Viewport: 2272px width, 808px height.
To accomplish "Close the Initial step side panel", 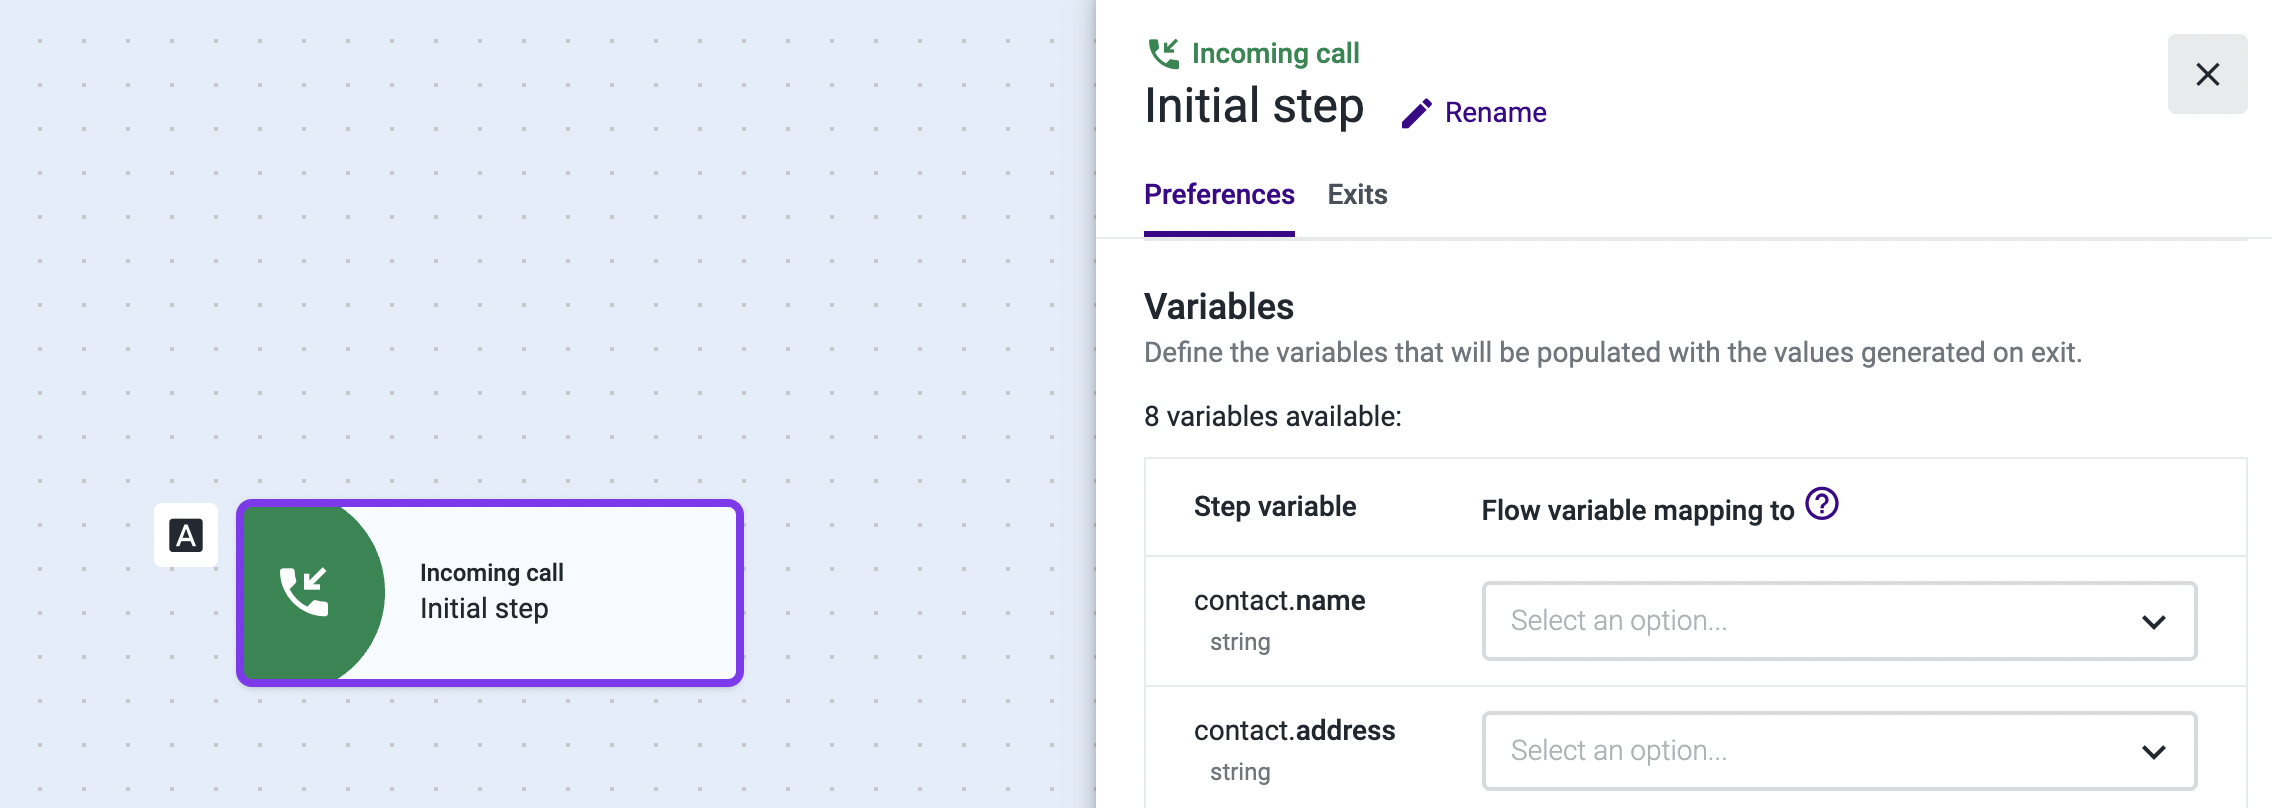I will pyautogui.click(x=2207, y=74).
